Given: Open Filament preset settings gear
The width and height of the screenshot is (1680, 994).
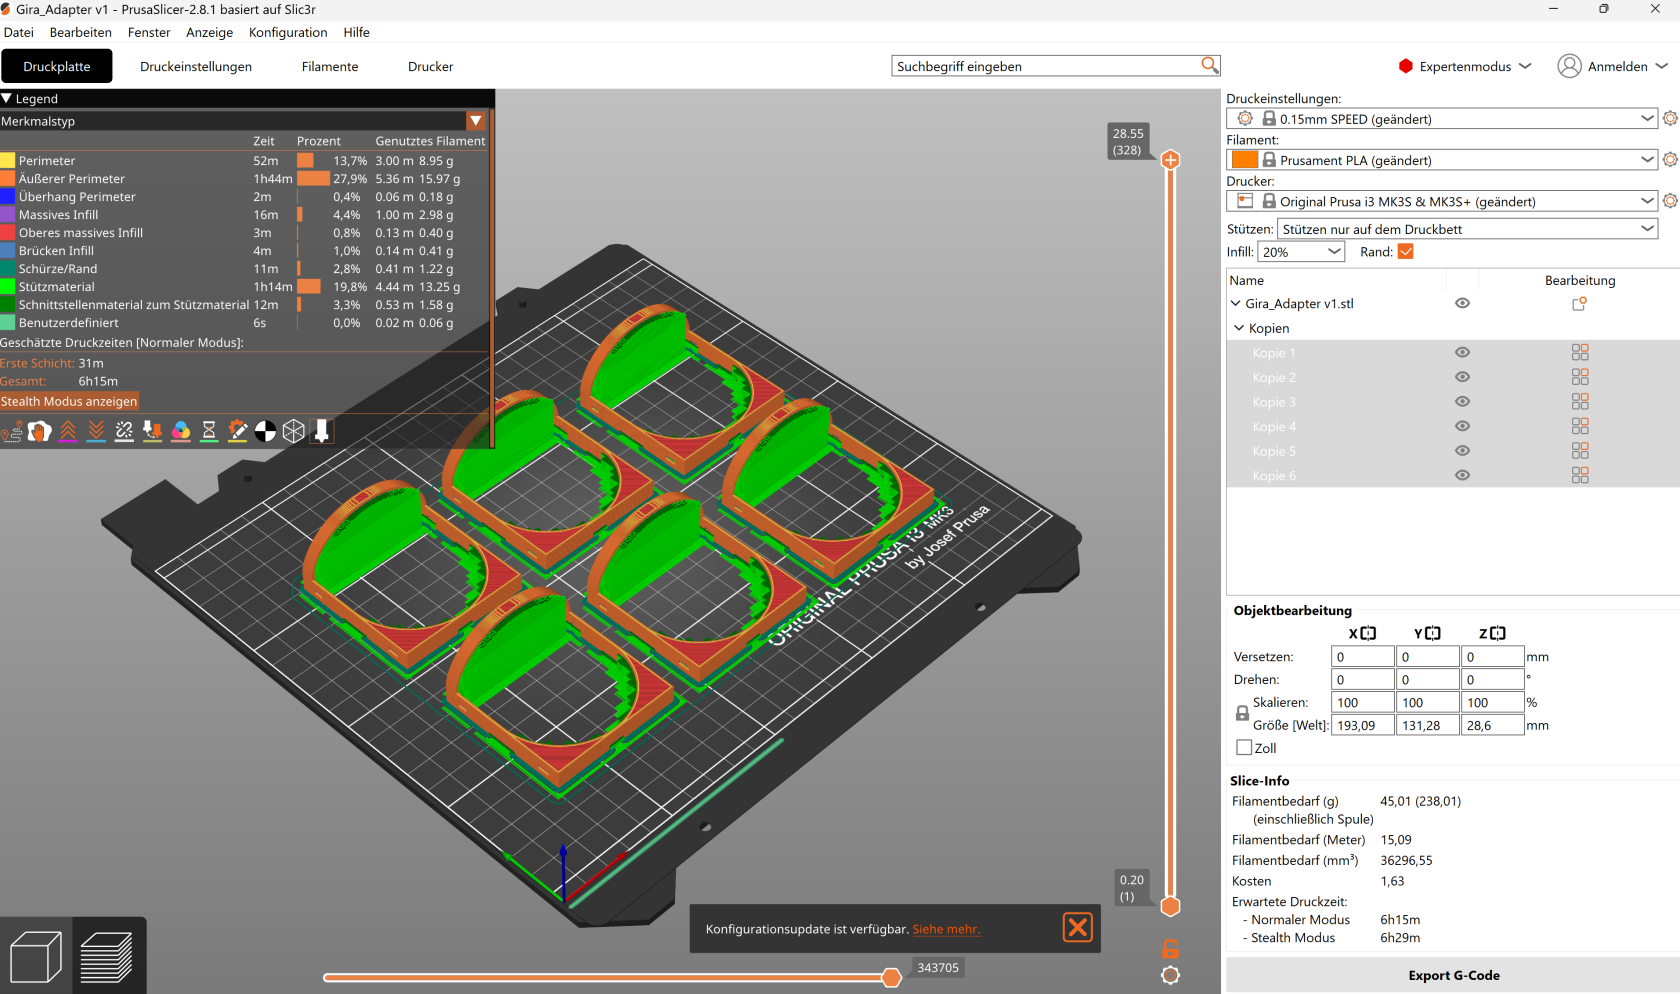Looking at the screenshot, I should point(1670,159).
